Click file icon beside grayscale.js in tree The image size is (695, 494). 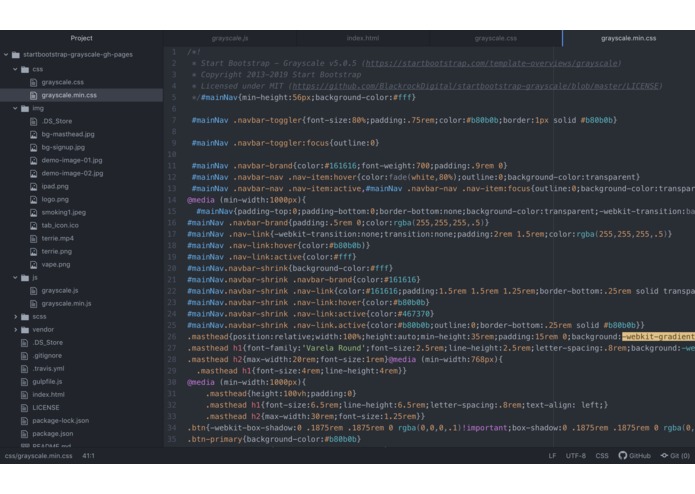[33, 291]
